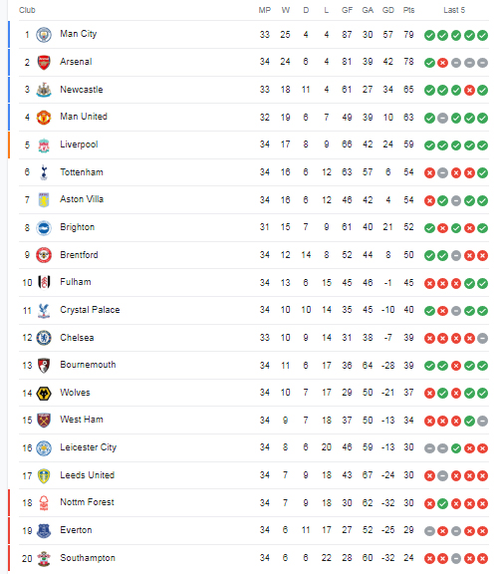
Task: Open the Tottenham team name link
Action: pos(82,172)
